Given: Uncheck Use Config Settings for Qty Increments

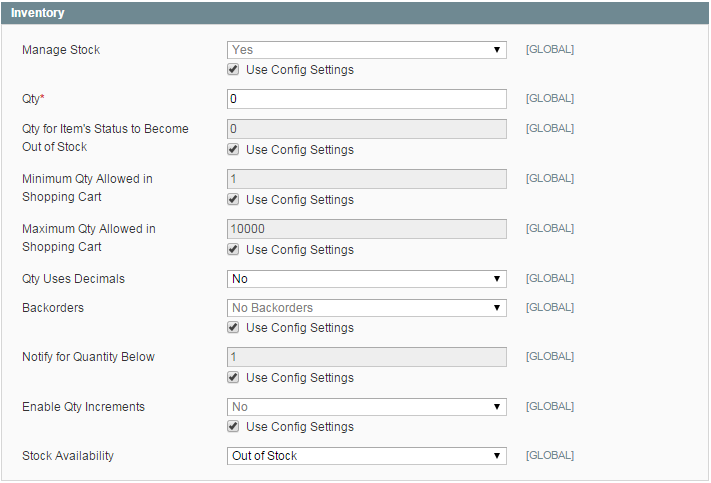Looking at the screenshot, I should [233, 427].
